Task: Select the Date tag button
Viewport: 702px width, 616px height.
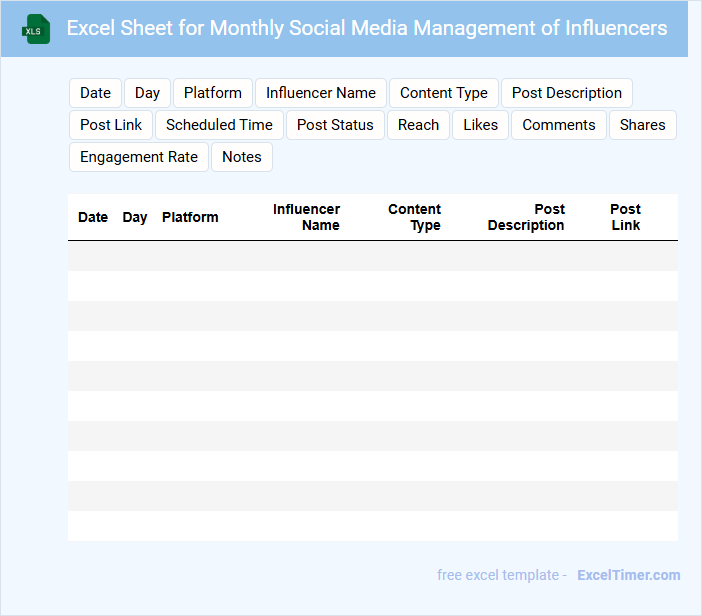Action: tap(95, 93)
